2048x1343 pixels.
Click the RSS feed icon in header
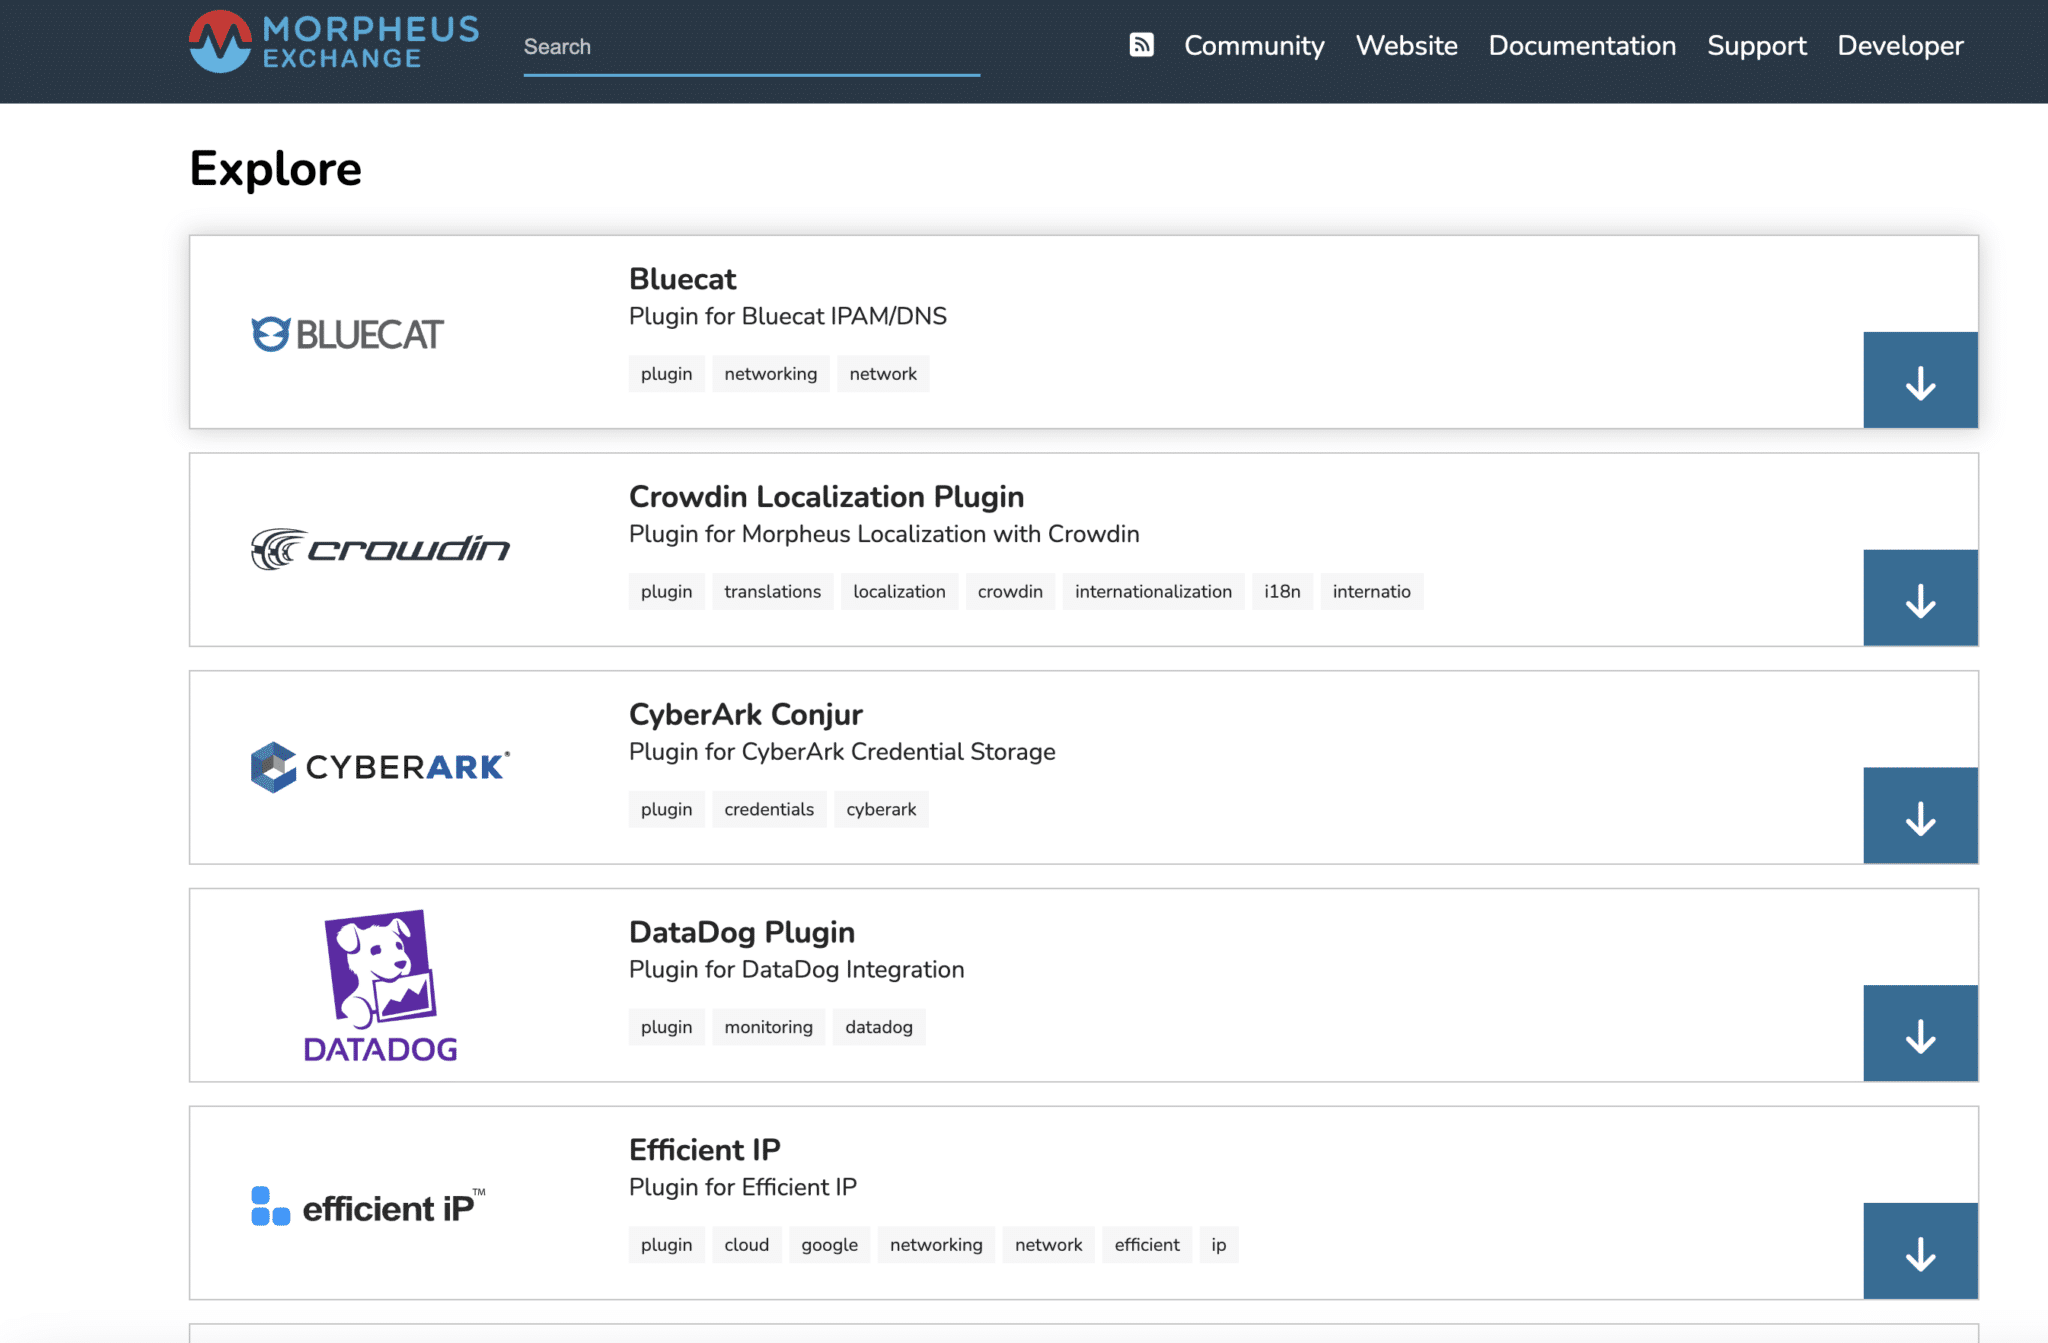pyautogui.click(x=1141, y=45)
